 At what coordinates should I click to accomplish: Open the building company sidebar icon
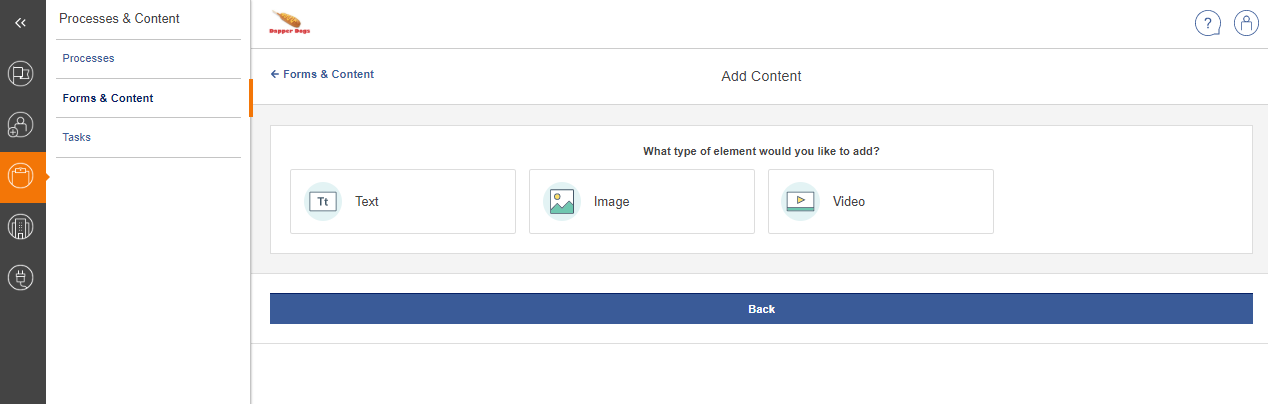pos(21,227)
